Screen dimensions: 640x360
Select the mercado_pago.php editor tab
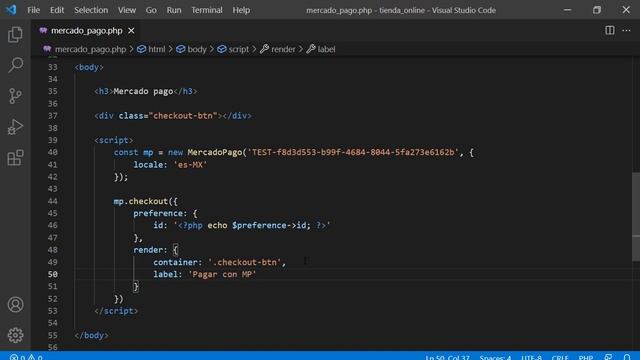pyautogui.click(x=87, y=31)
